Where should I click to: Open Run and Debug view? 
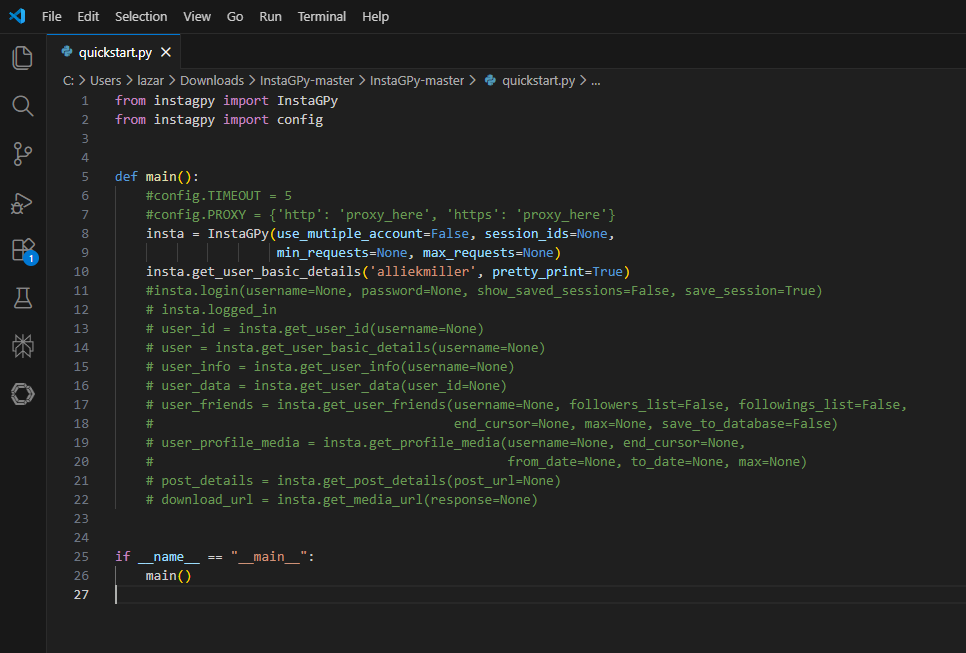22,203
